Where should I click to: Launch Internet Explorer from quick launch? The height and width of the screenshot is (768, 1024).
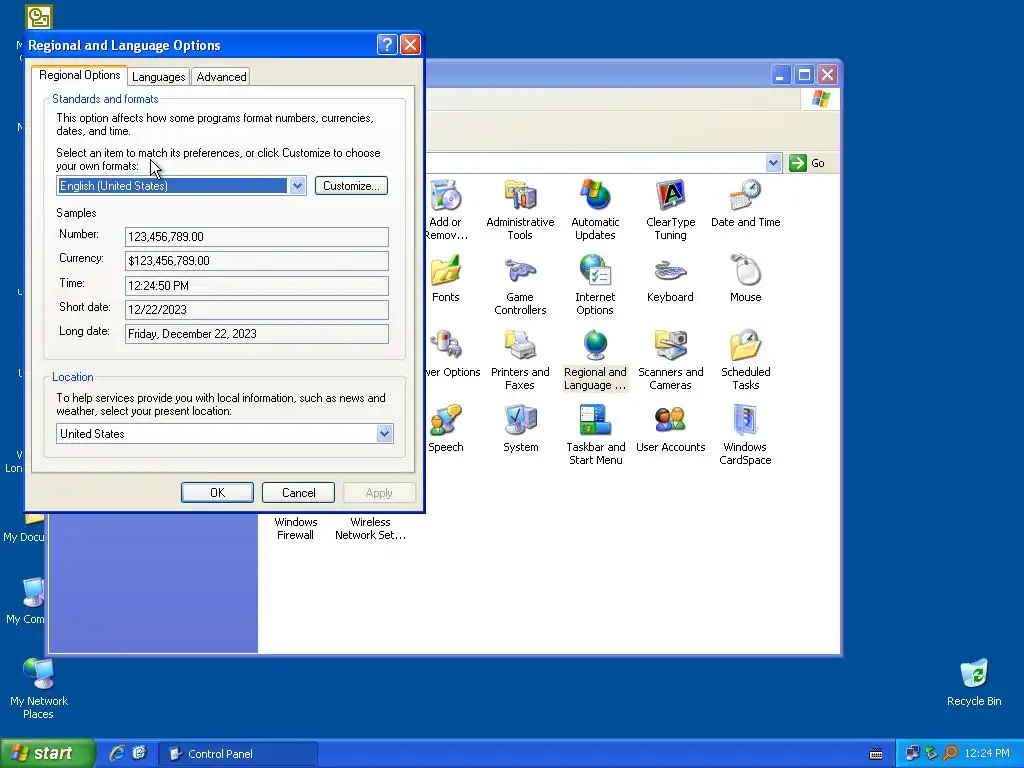[117, 753]
